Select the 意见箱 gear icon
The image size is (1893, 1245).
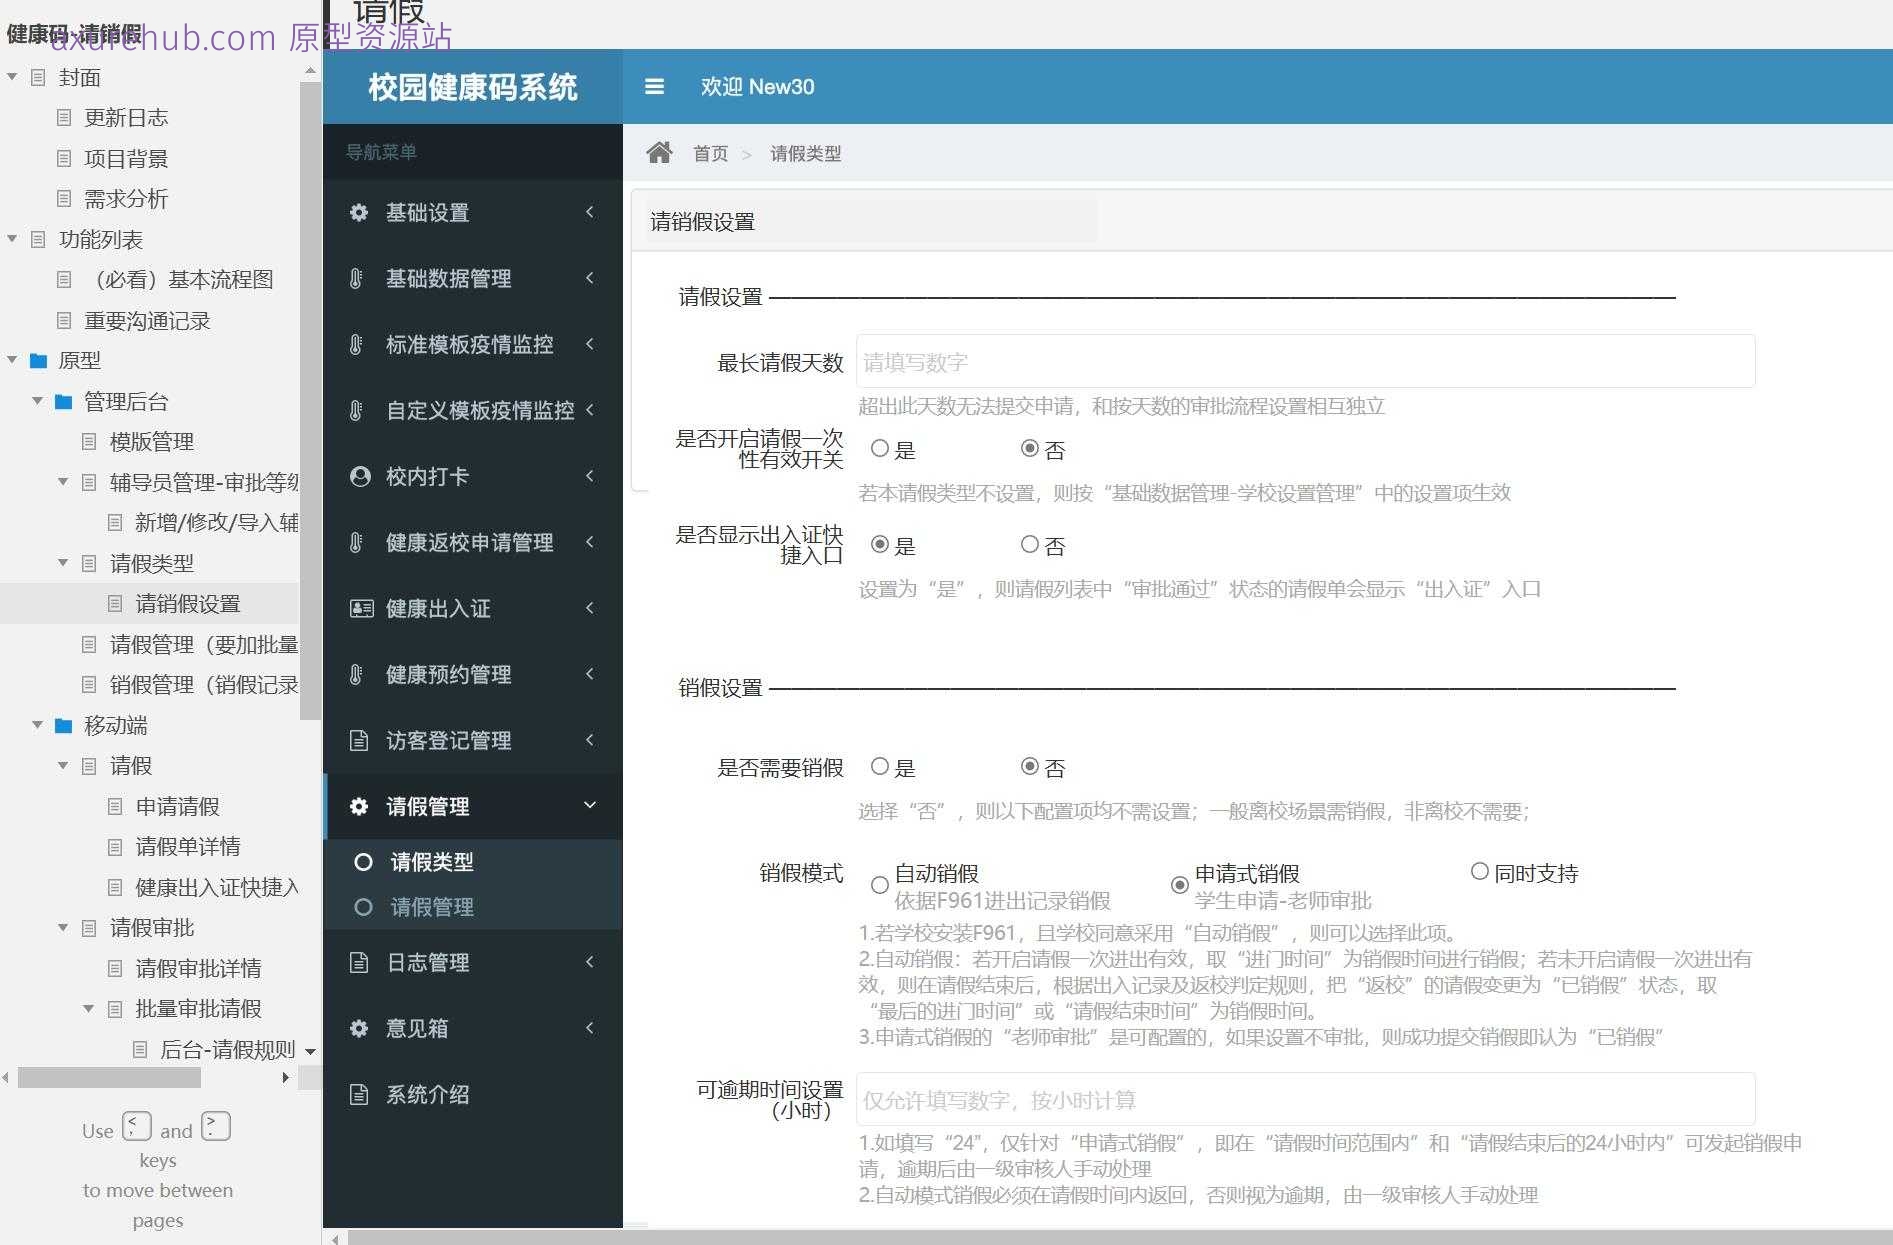pyautogui.click(x=359, y=1028)
